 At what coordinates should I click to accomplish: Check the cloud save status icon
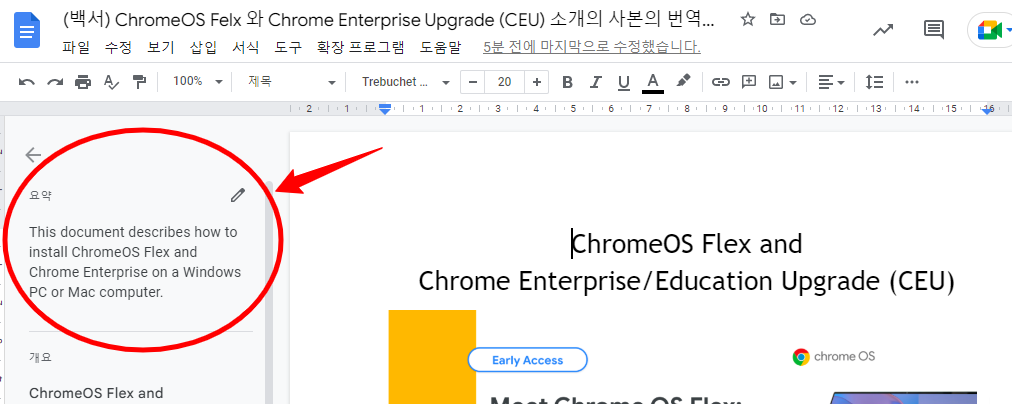[x=808, y=19]
